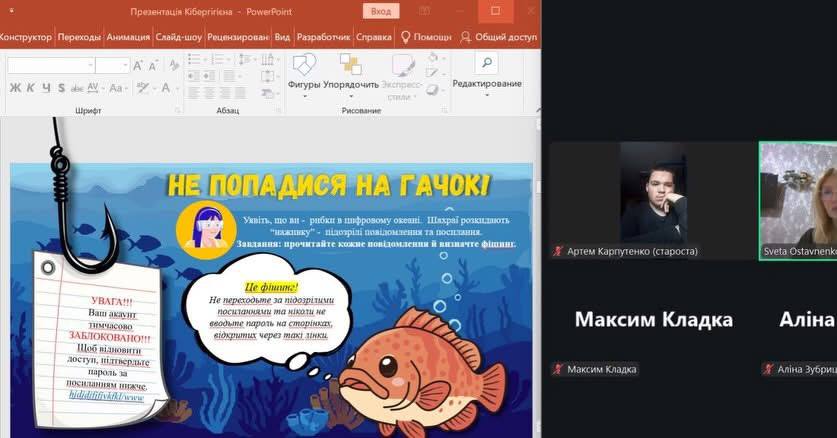Toggle bold Ж formatting

point(16,88)
